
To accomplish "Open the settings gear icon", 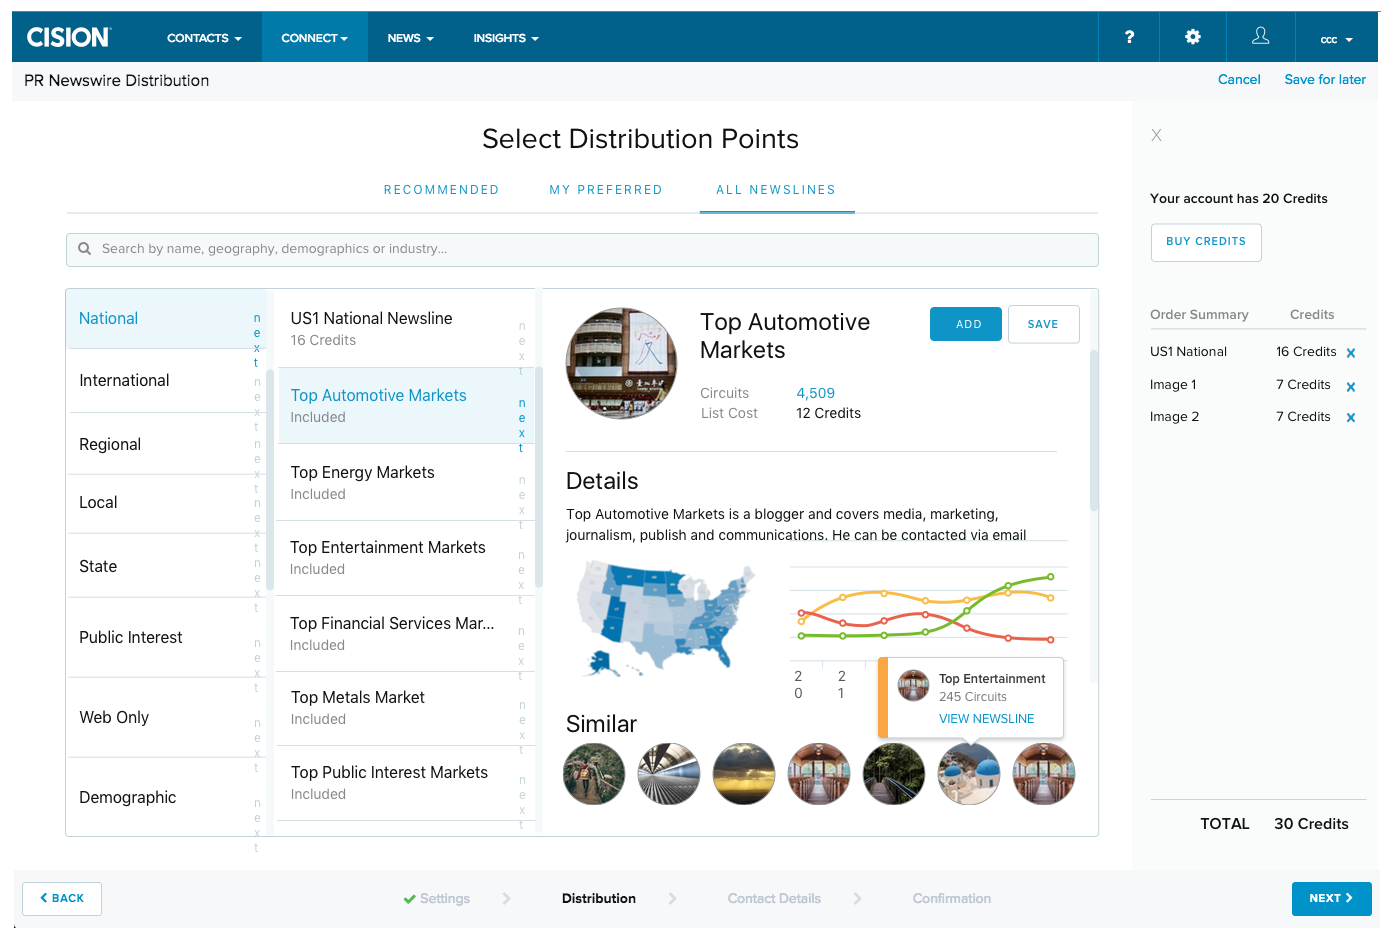I will click(1192, 37).
